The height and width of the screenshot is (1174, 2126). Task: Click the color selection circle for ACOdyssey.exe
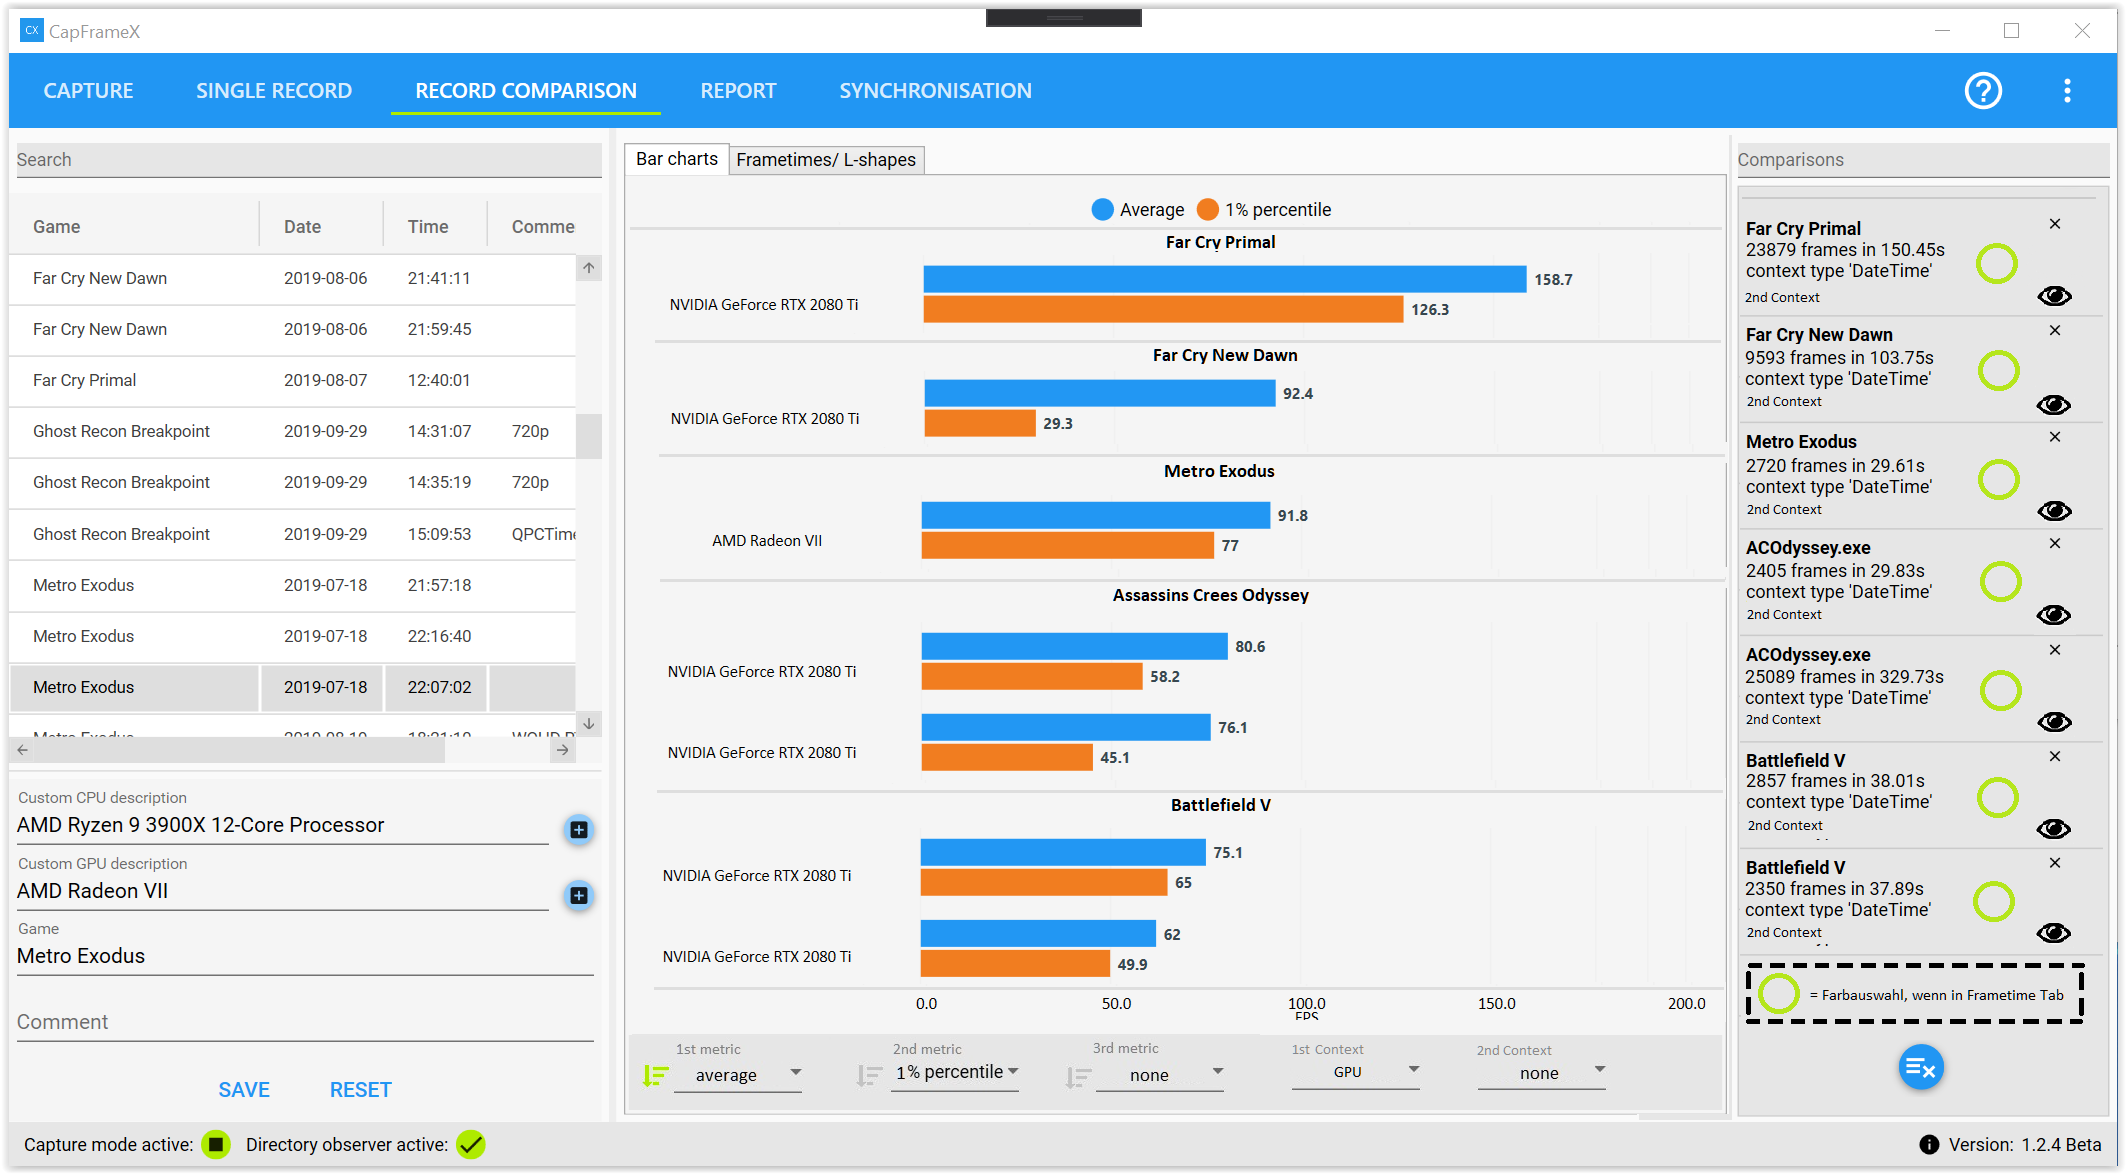(x=1999, y=581)
